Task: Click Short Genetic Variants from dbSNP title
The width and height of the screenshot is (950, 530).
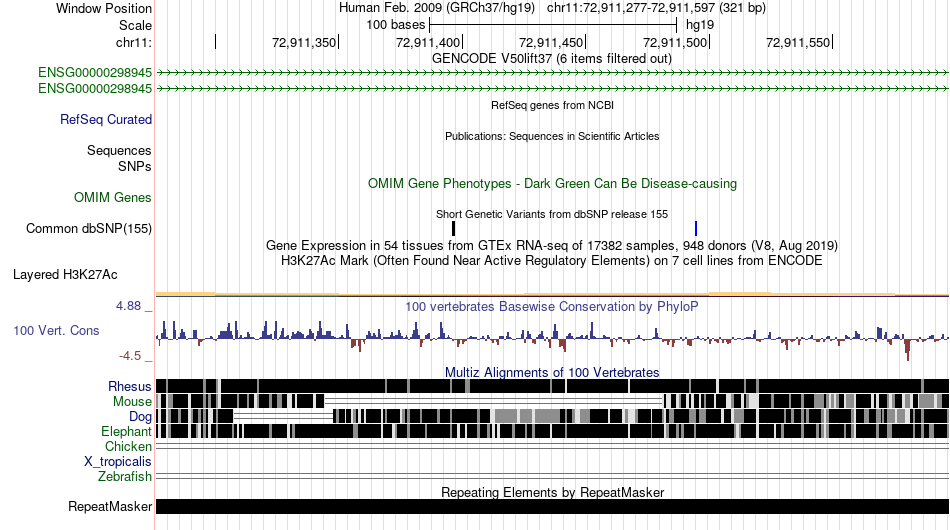Action: 552,214
